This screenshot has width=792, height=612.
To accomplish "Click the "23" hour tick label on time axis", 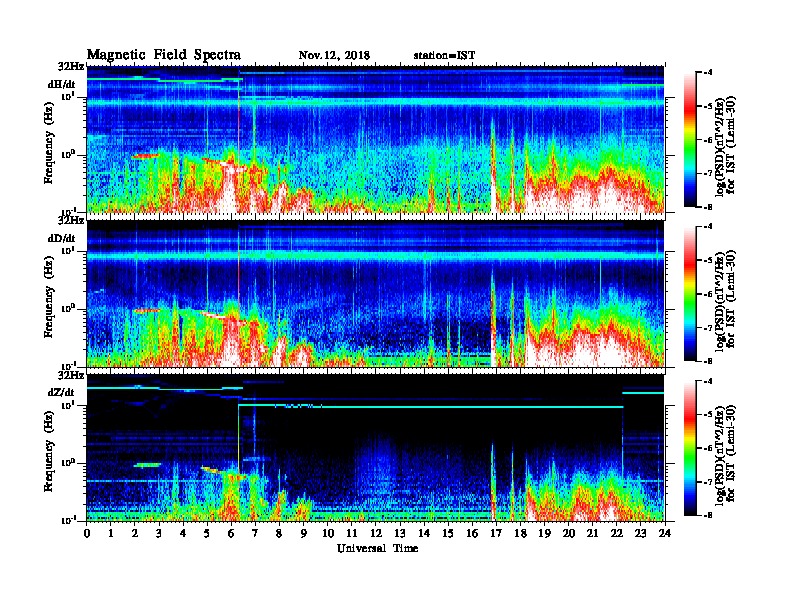I will (640, 533).
